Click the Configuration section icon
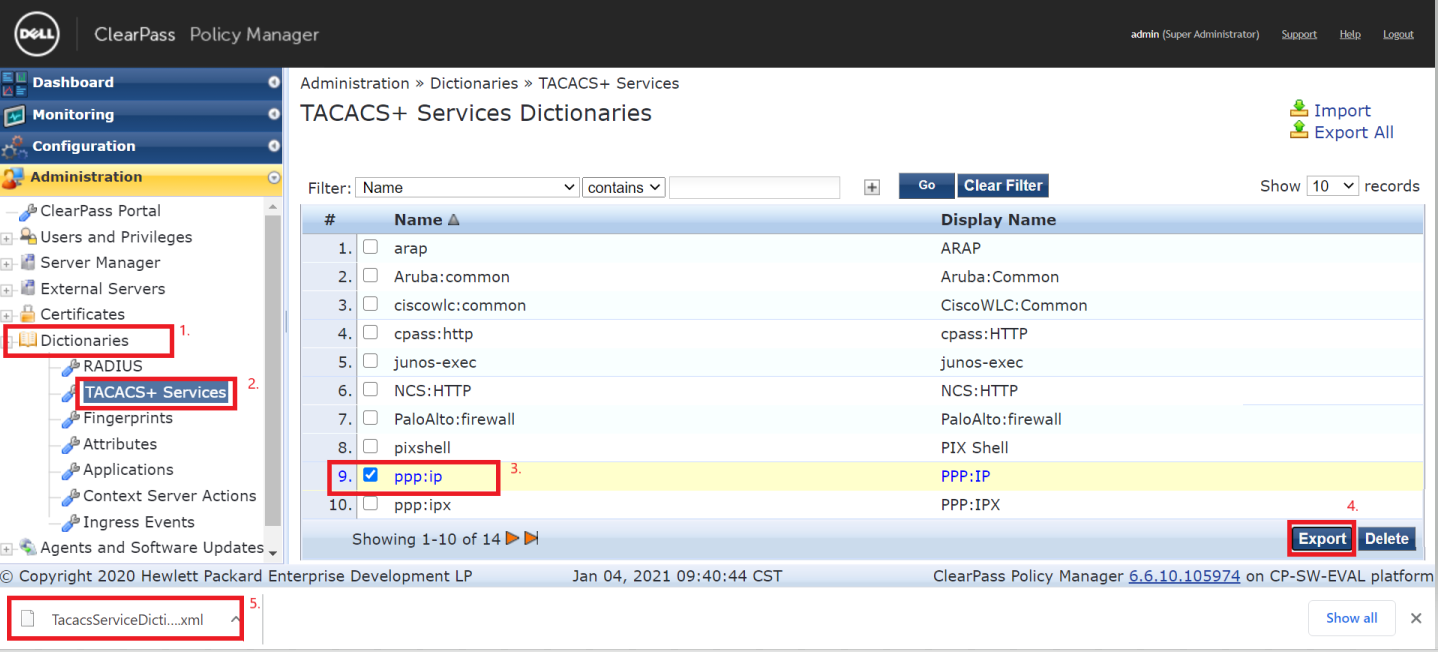The height and width of the screenshot is (652, 1438). (14, 147)
